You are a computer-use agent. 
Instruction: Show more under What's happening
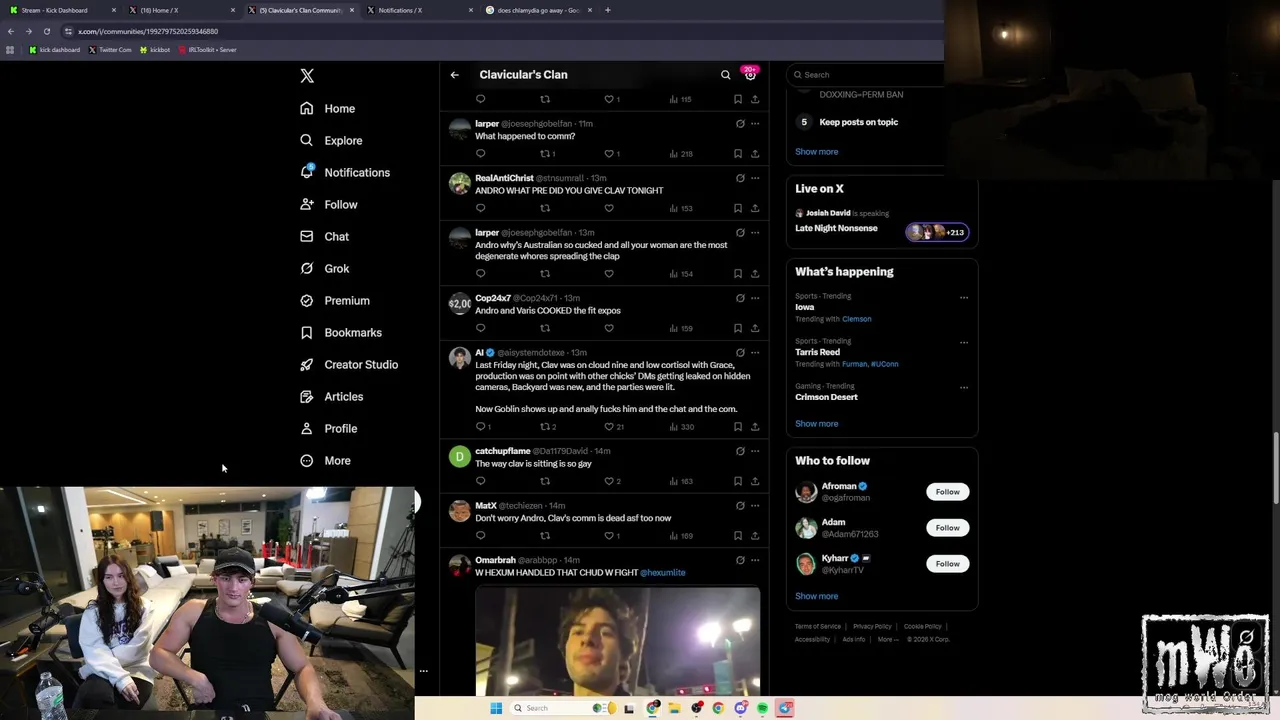point(816,424)
